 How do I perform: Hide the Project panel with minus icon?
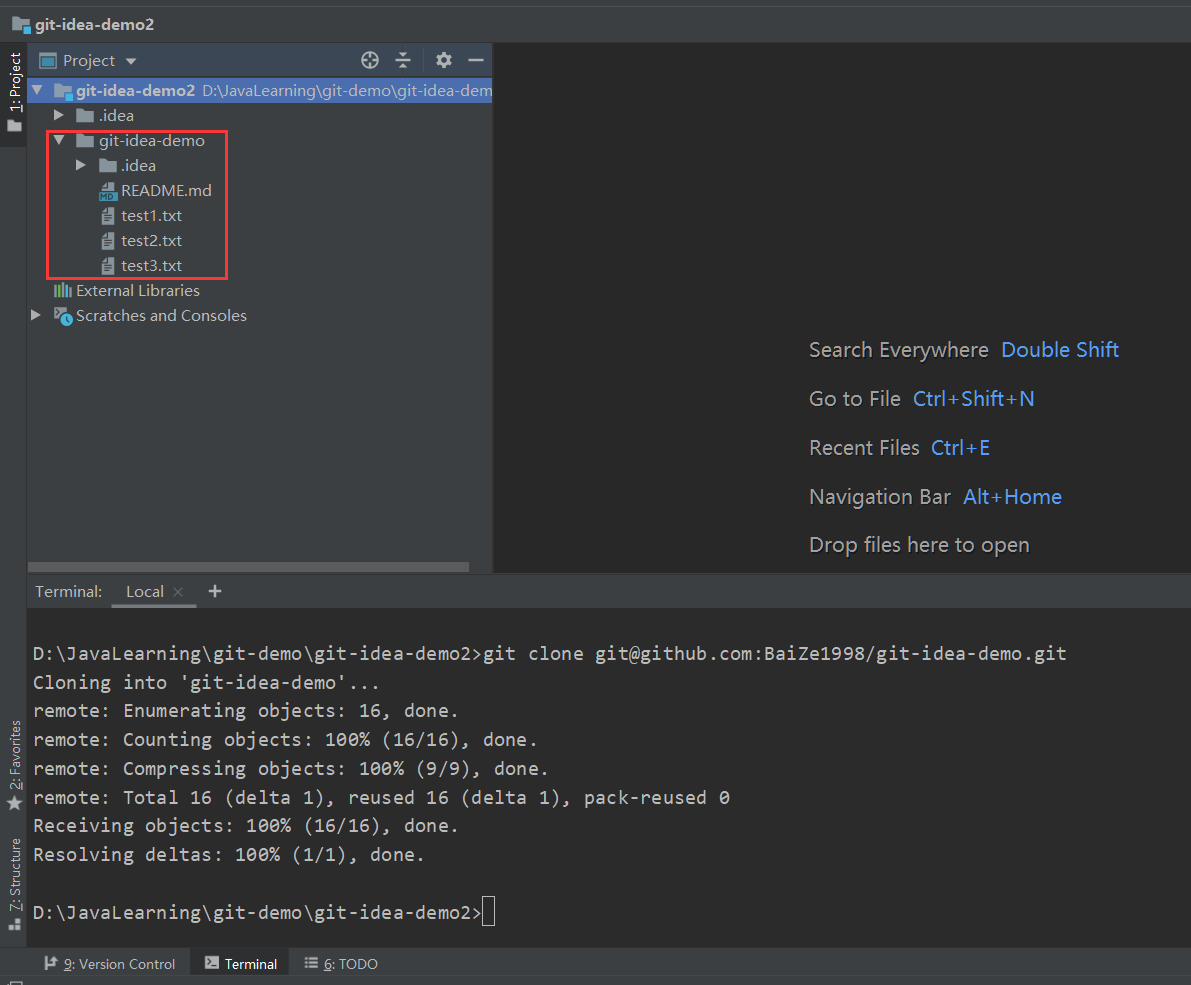[x=476, y=60]
